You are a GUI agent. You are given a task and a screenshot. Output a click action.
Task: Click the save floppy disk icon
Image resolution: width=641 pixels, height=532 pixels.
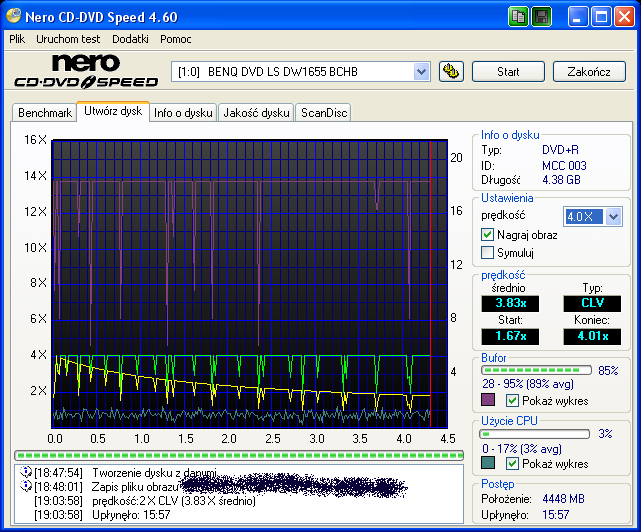(541, 17)
